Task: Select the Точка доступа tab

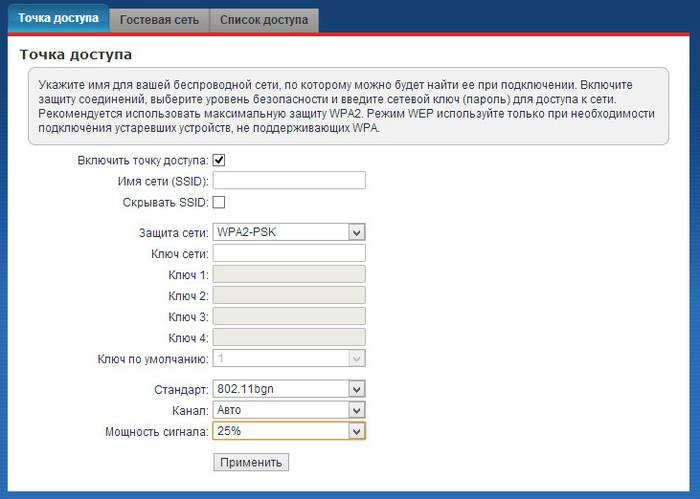Action: (x=57, y=19)
